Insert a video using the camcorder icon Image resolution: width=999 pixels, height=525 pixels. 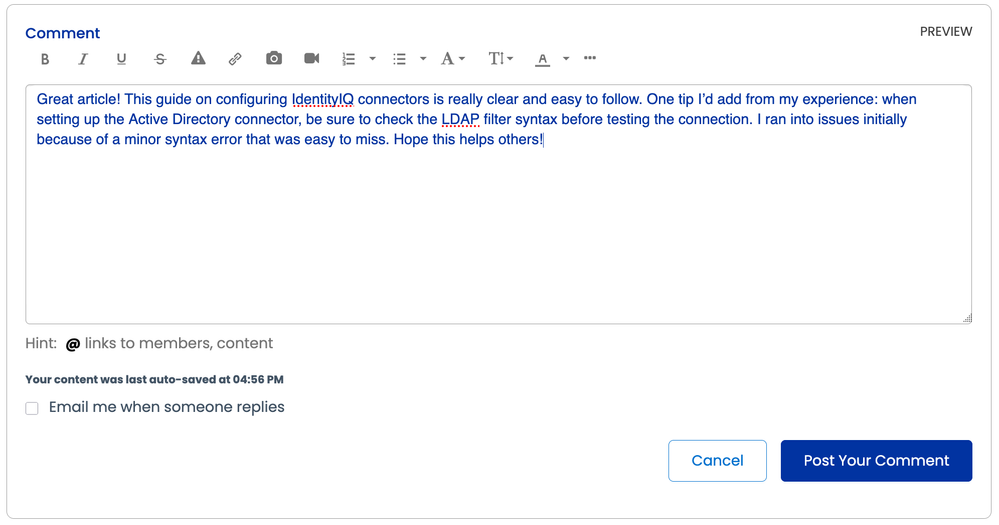coord(311,59)
